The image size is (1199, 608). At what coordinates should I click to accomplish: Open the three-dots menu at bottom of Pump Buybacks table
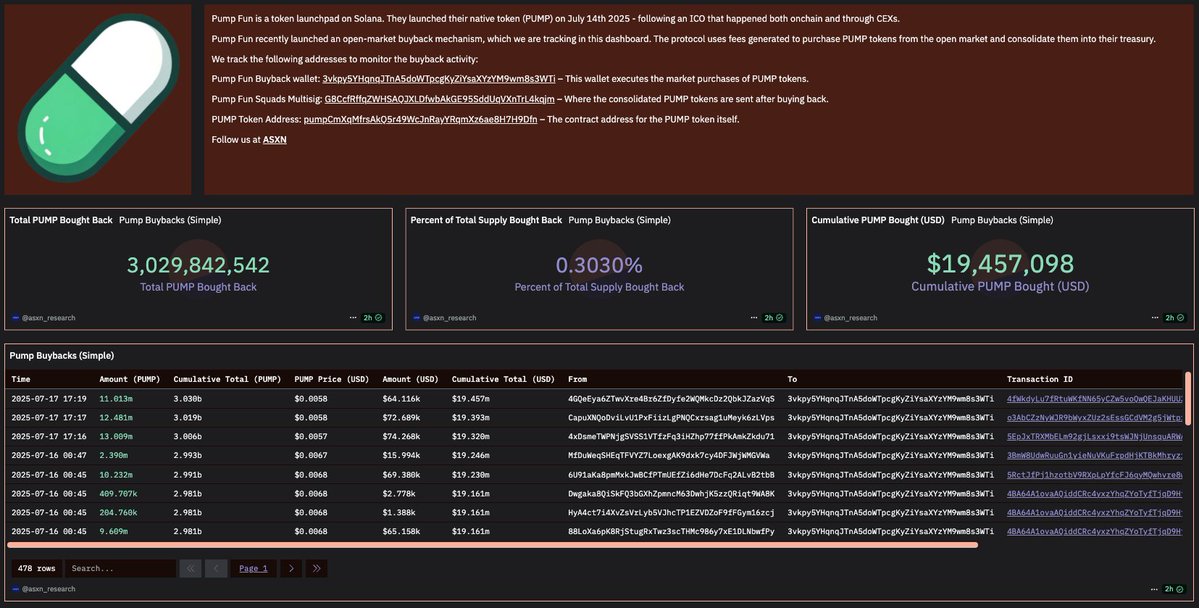1154,589
